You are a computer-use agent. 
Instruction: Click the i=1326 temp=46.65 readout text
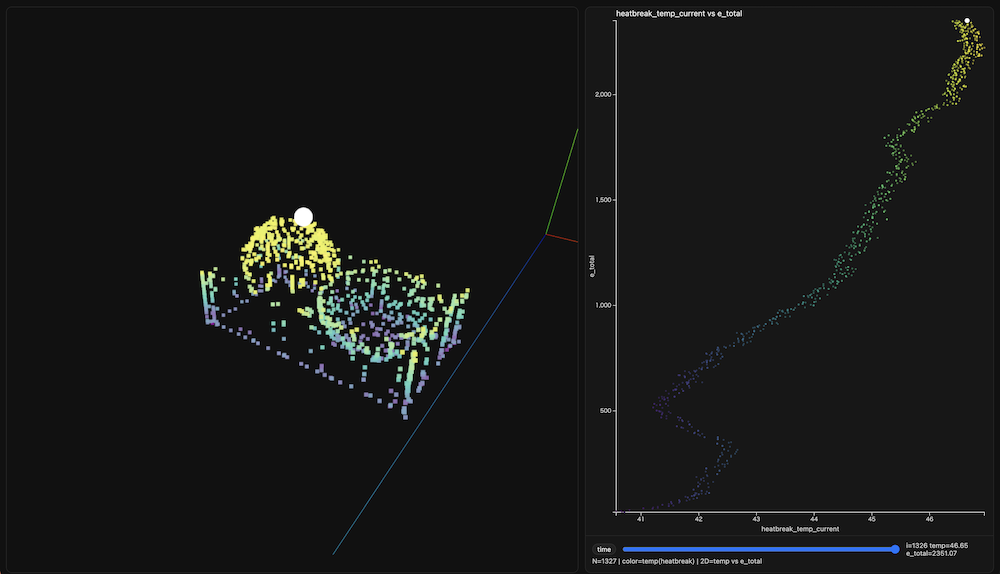pos(936,545)
